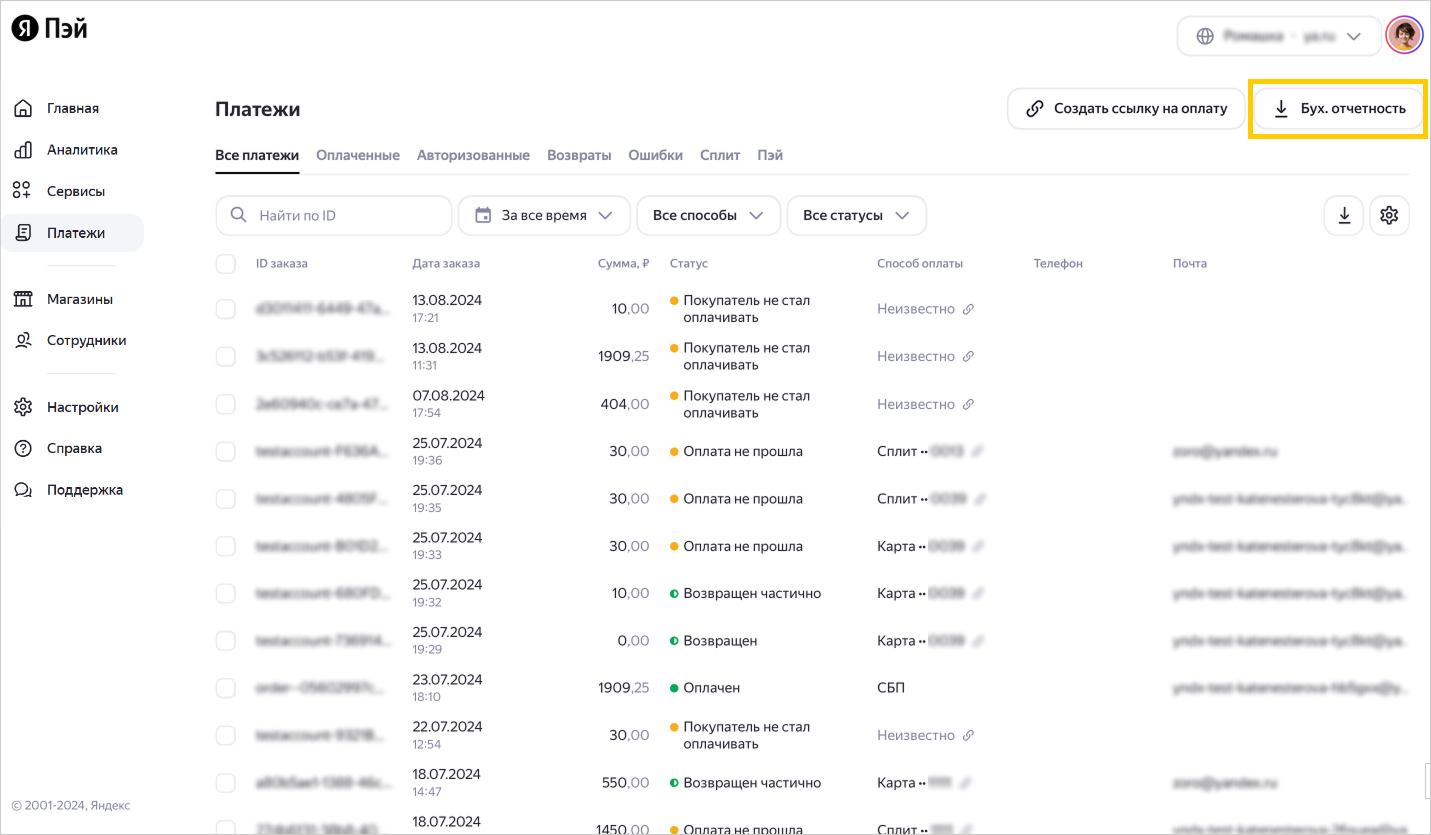Open the Все способы dropdown
The image size is (1431, 835).
tap(708, 215)
